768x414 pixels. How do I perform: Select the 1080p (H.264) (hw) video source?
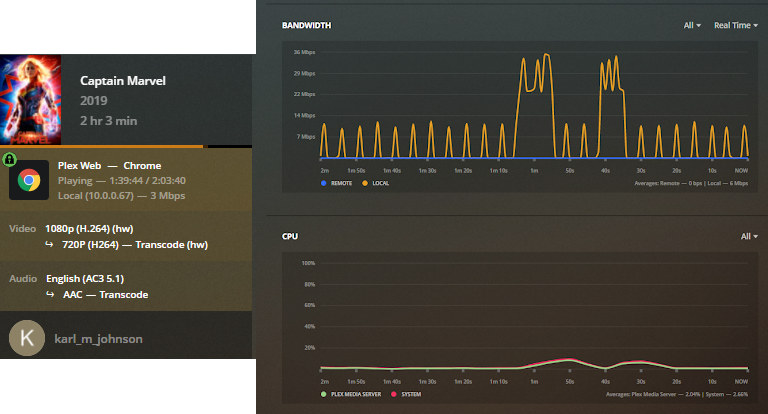(89, 229)
